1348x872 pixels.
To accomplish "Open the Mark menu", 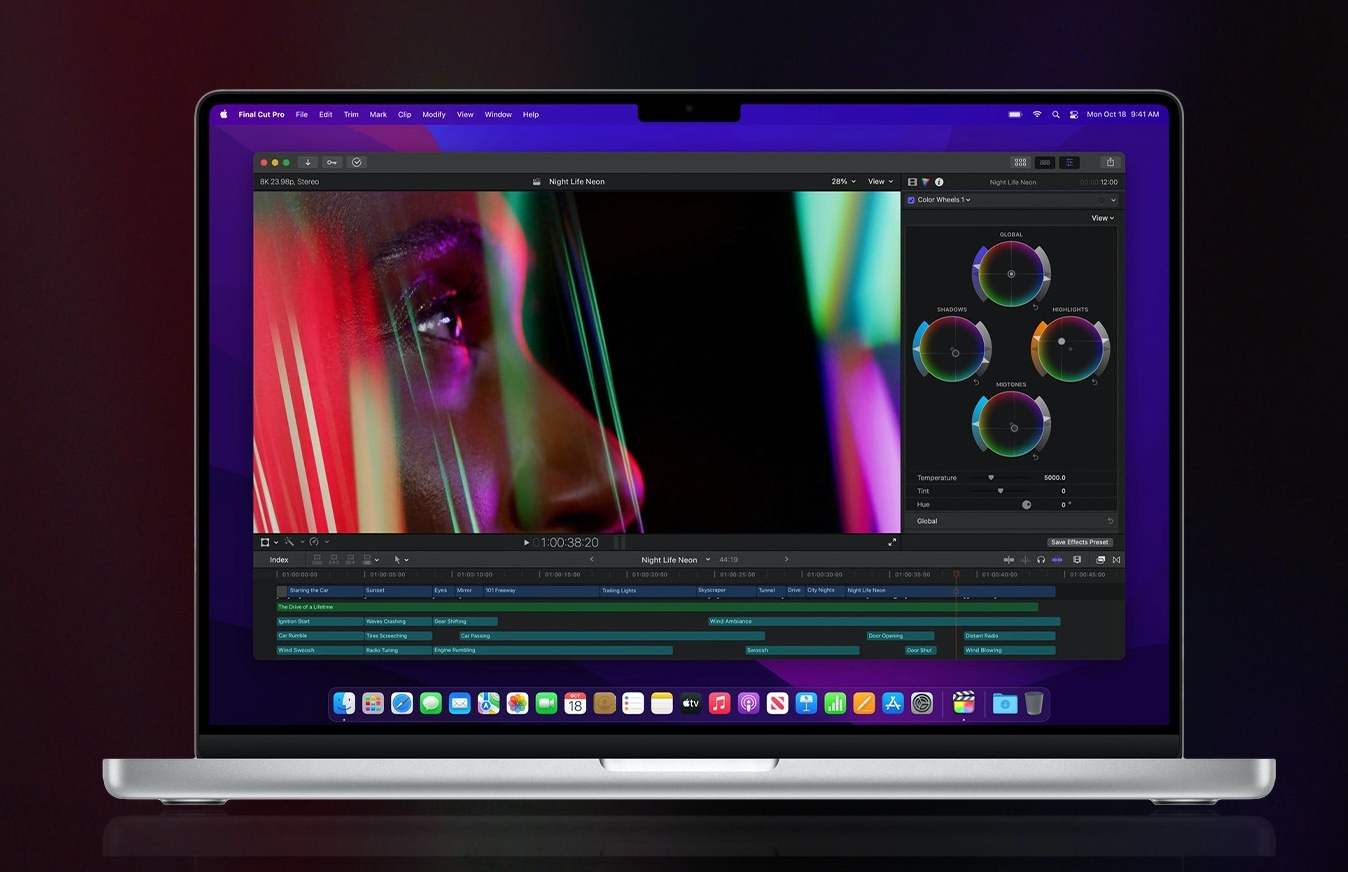I will click(x=378, y=115).
